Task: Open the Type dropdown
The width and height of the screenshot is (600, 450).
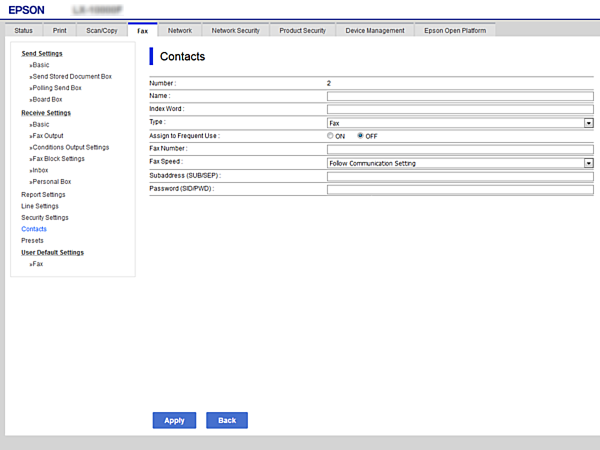Action: pos(460,122)
